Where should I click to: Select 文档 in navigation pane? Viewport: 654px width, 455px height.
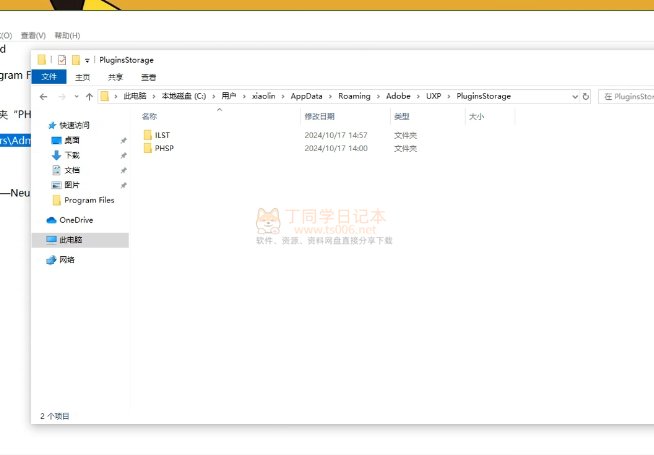tap(72, 170)
